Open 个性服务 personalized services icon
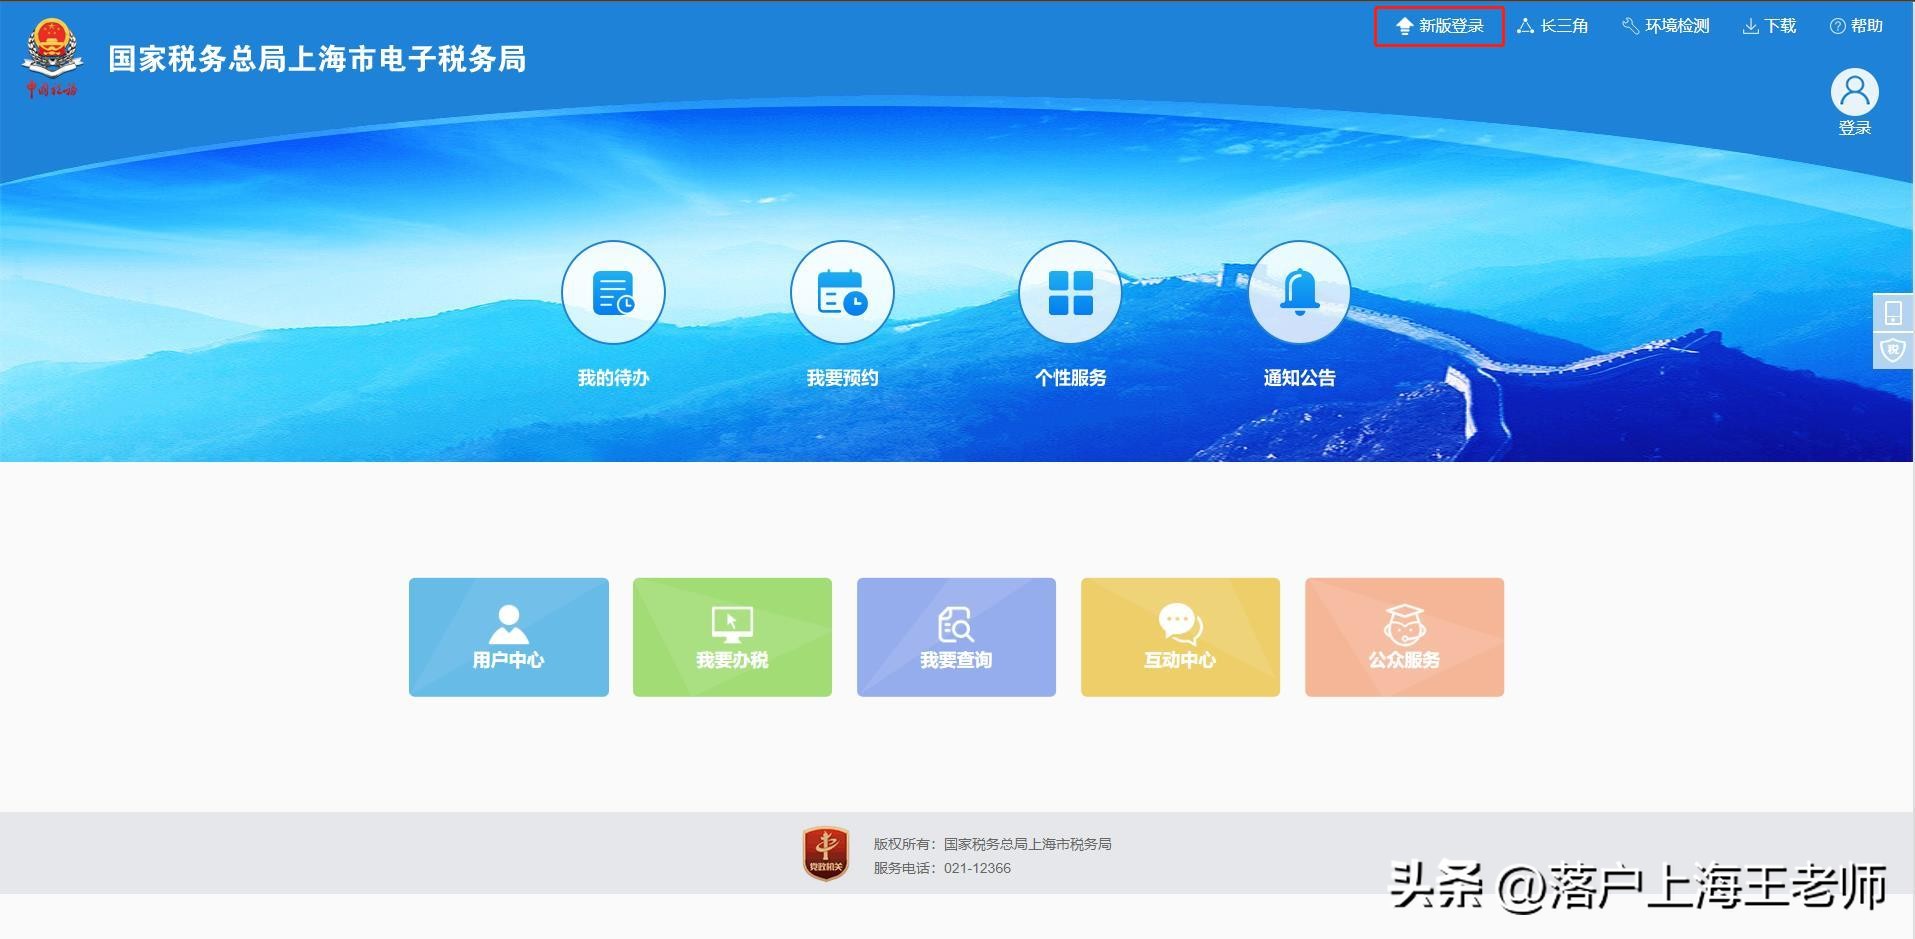This screenshot has width=1915, height=939. [x=1069, y=292]
